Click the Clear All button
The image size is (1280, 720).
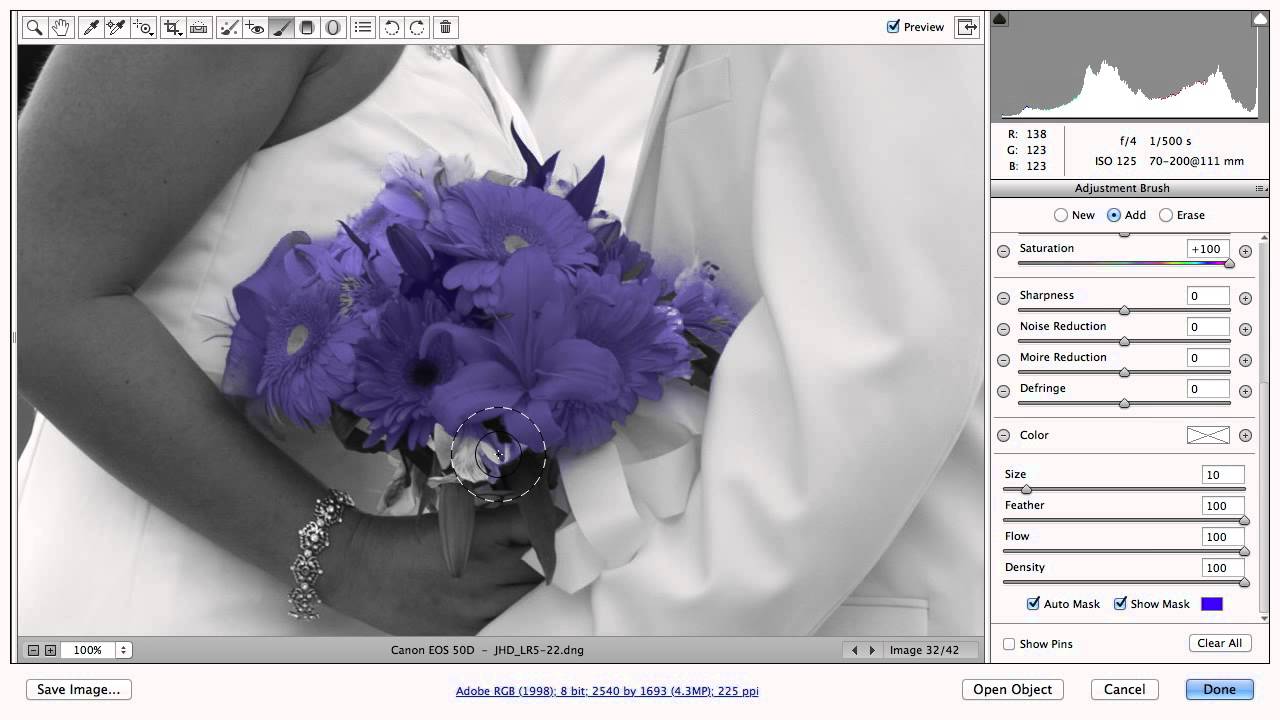(1219, 643)
